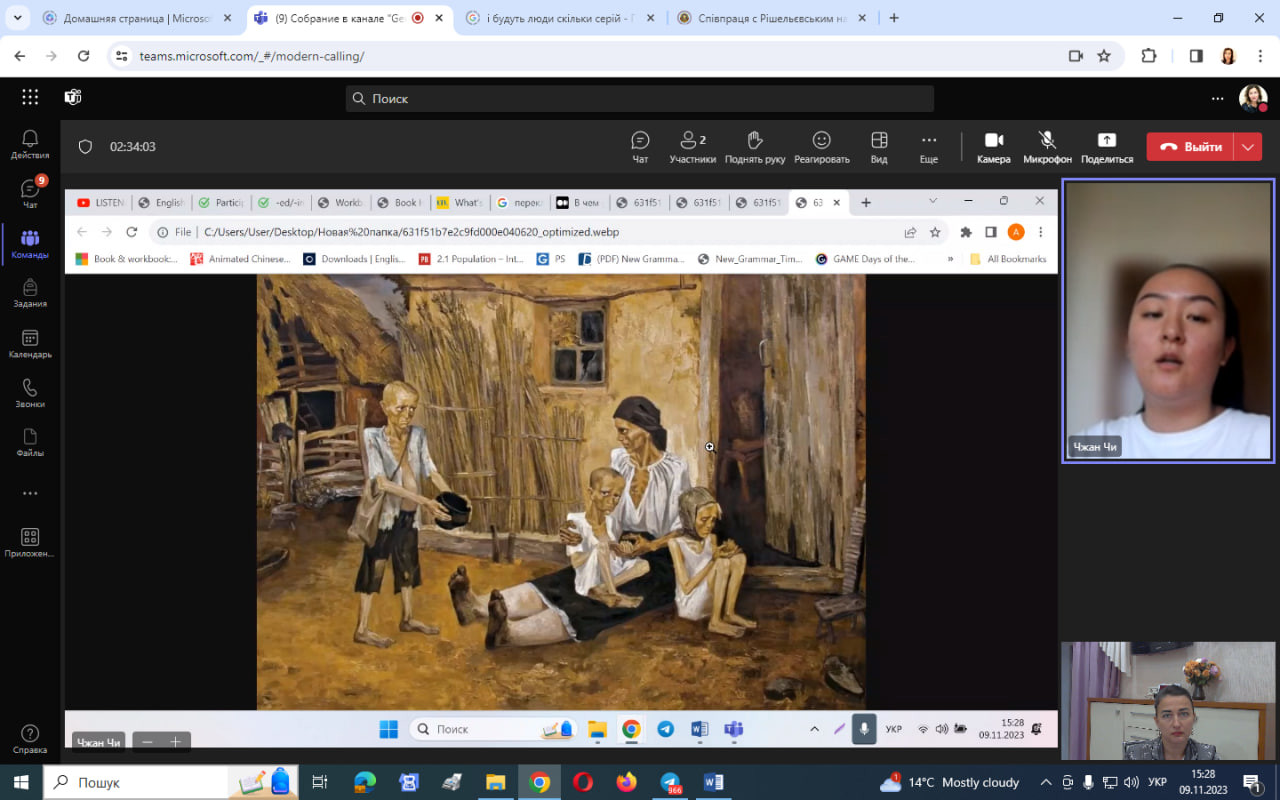
Task: Click the meeting shield security icon
Action: coord(85,147)
